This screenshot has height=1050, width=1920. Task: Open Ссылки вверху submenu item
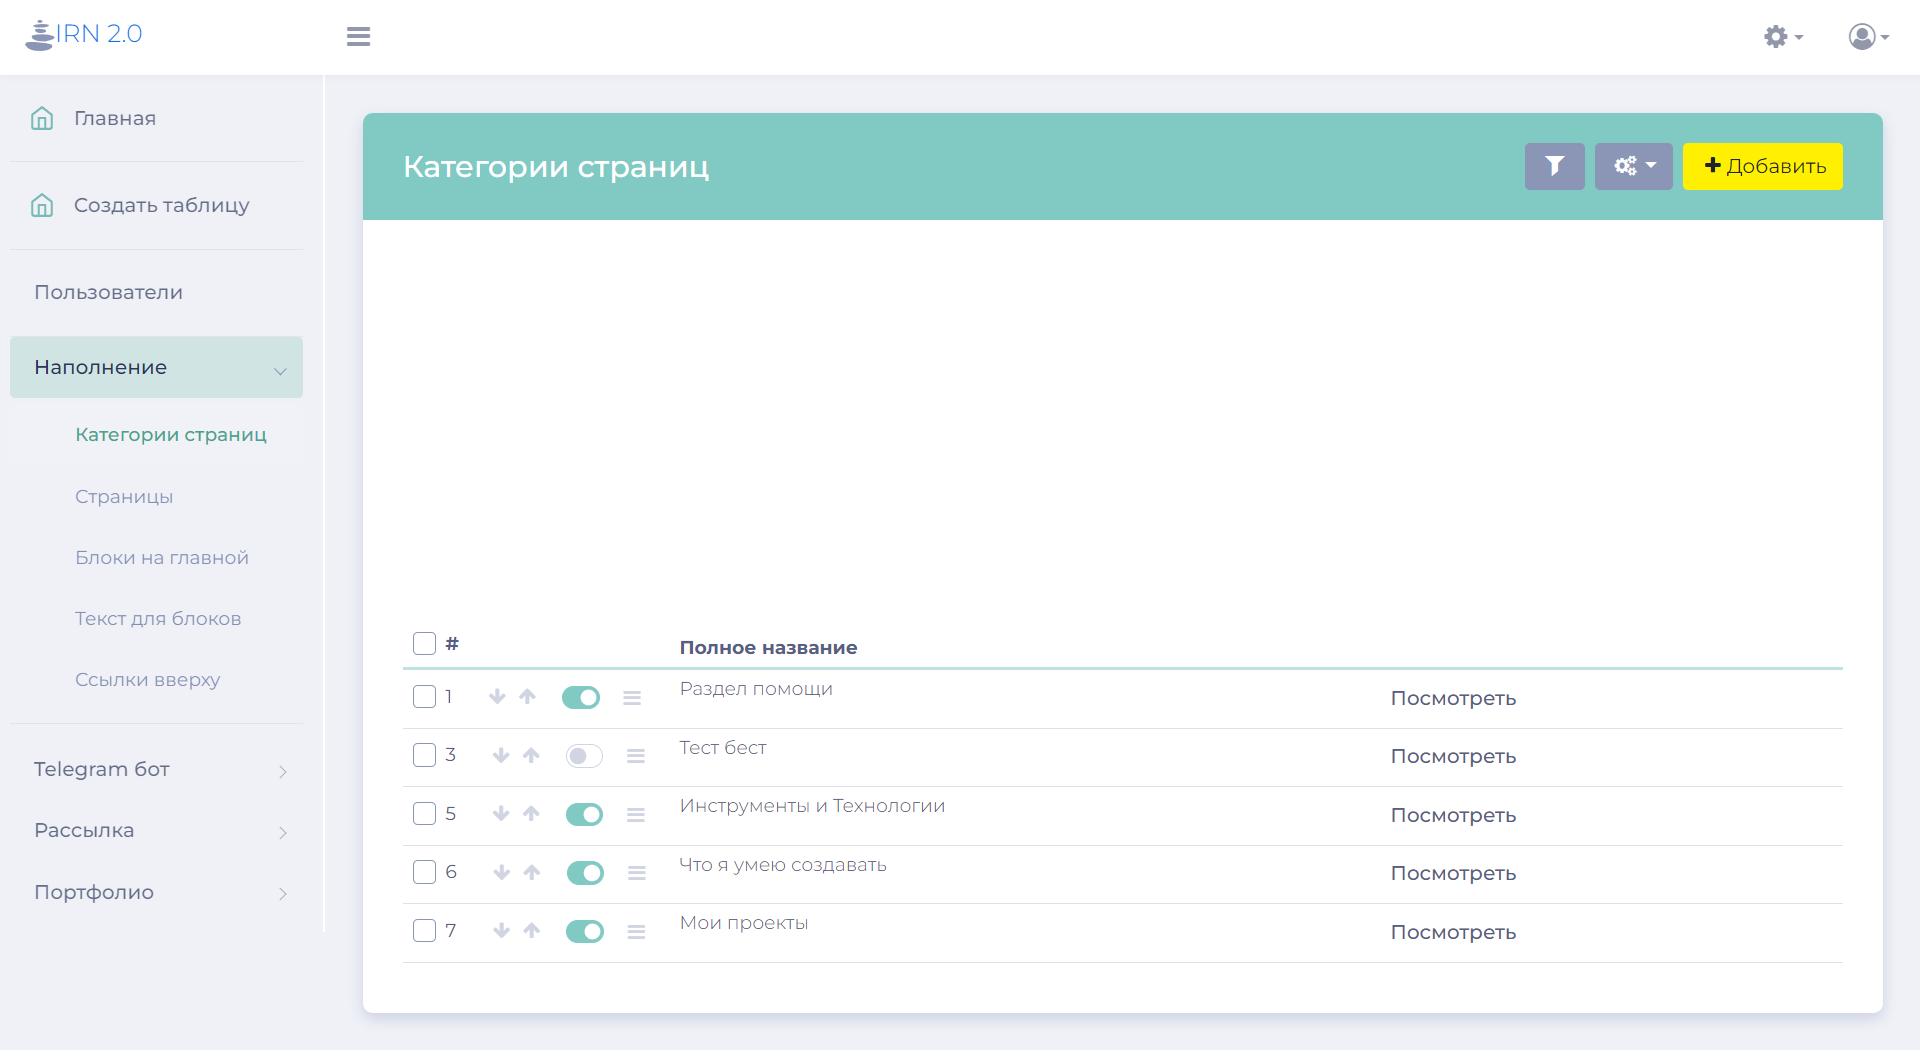pos(147,680)
